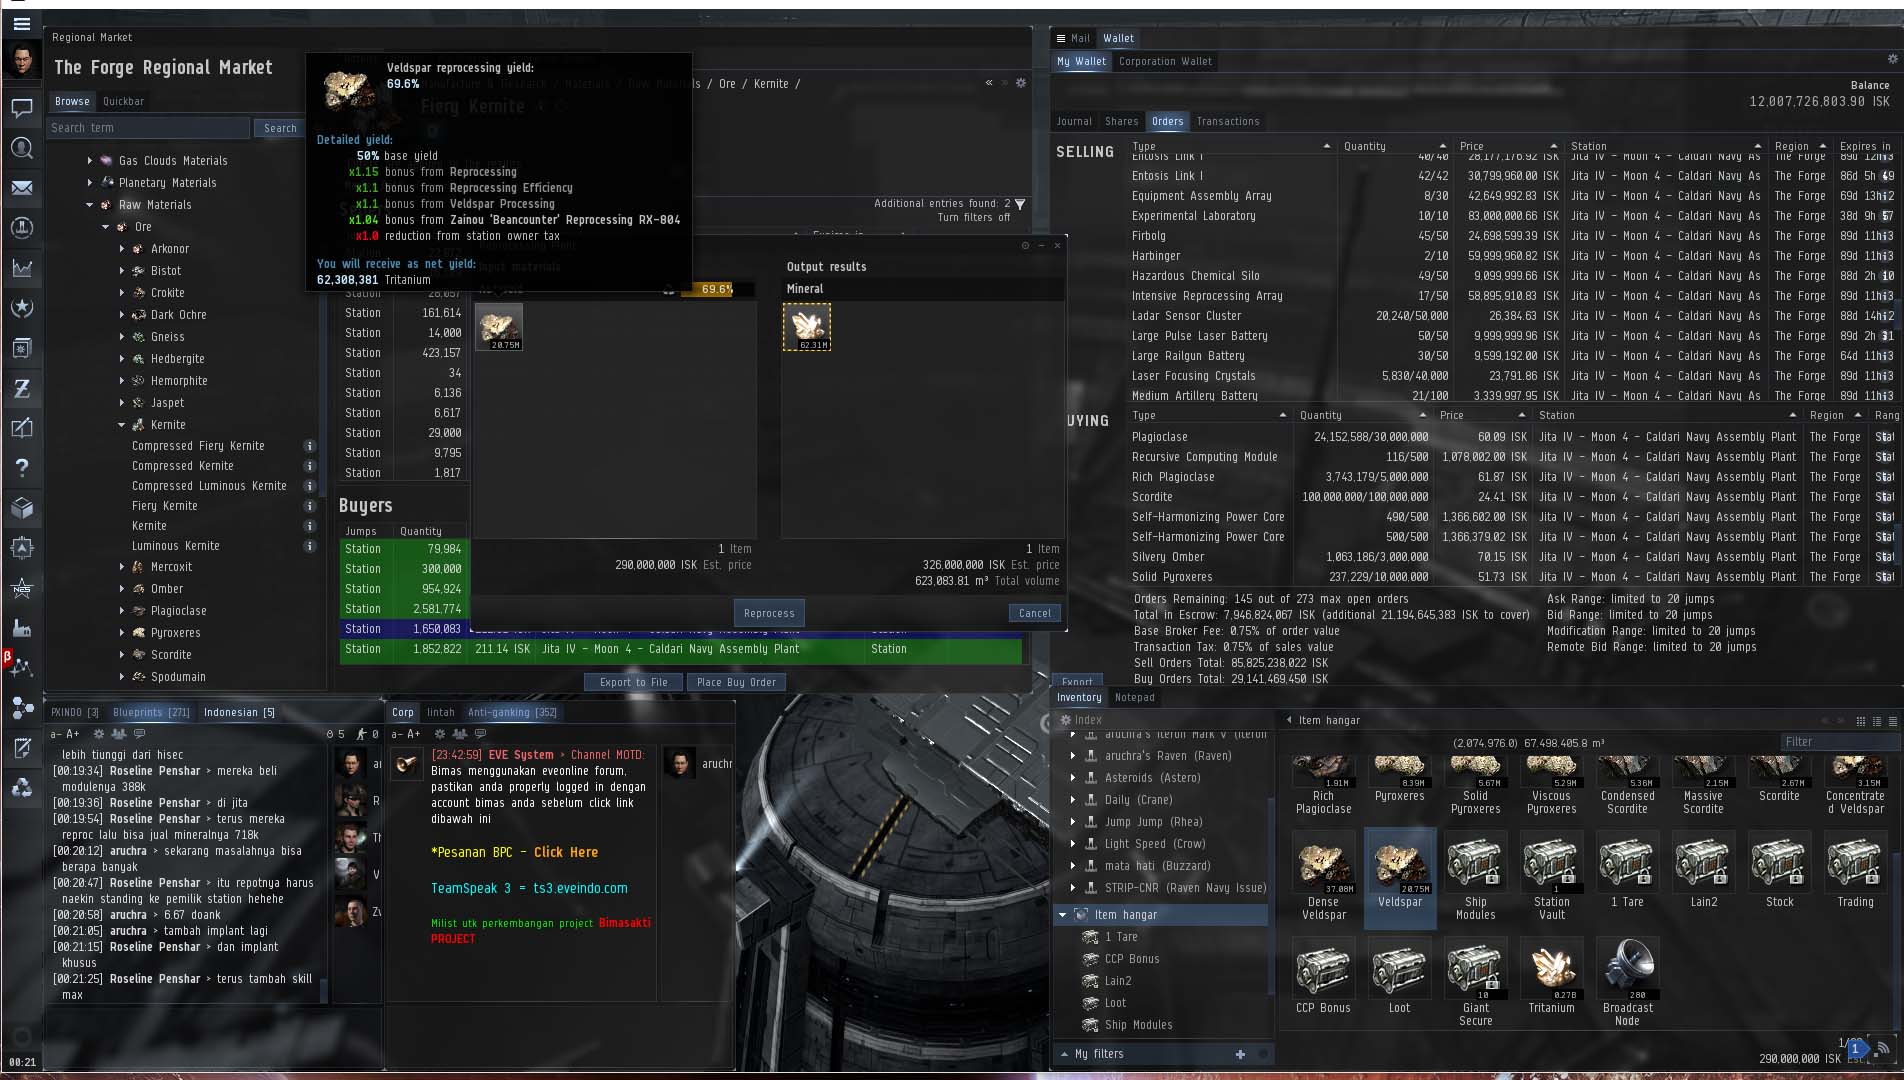Click Export to File button
Screen dimensions: 1904x1080
tap(633, 683)
